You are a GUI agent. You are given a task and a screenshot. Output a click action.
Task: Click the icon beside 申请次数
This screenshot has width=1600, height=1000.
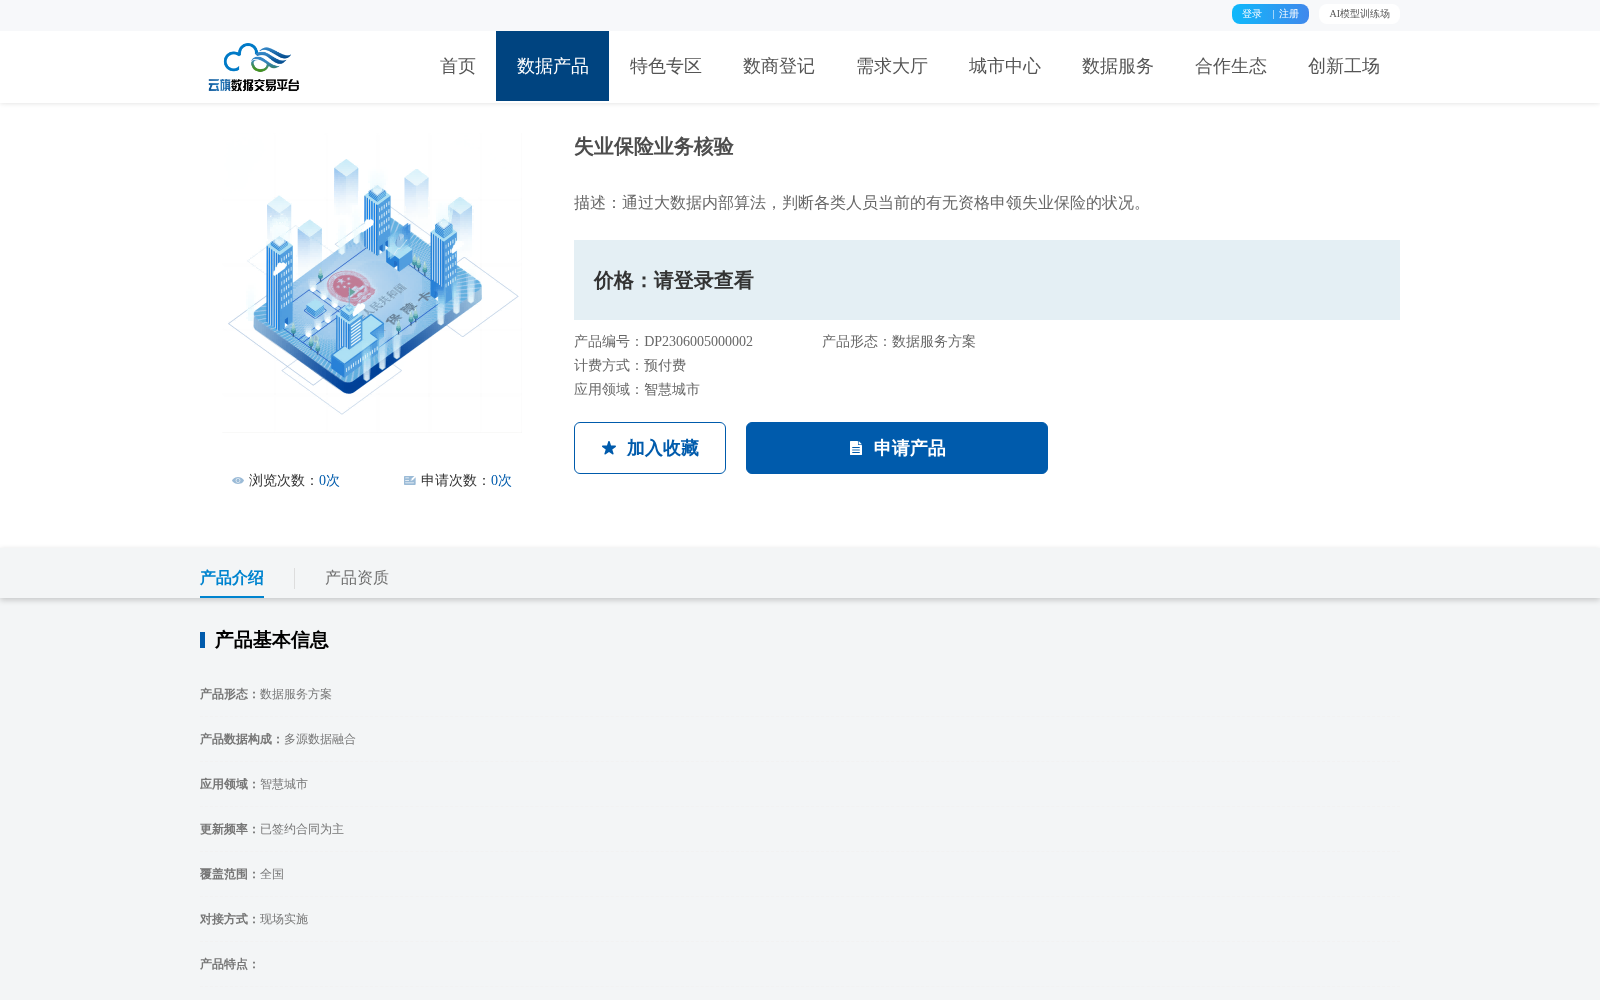pyautogui.click(x=410, y=481)
